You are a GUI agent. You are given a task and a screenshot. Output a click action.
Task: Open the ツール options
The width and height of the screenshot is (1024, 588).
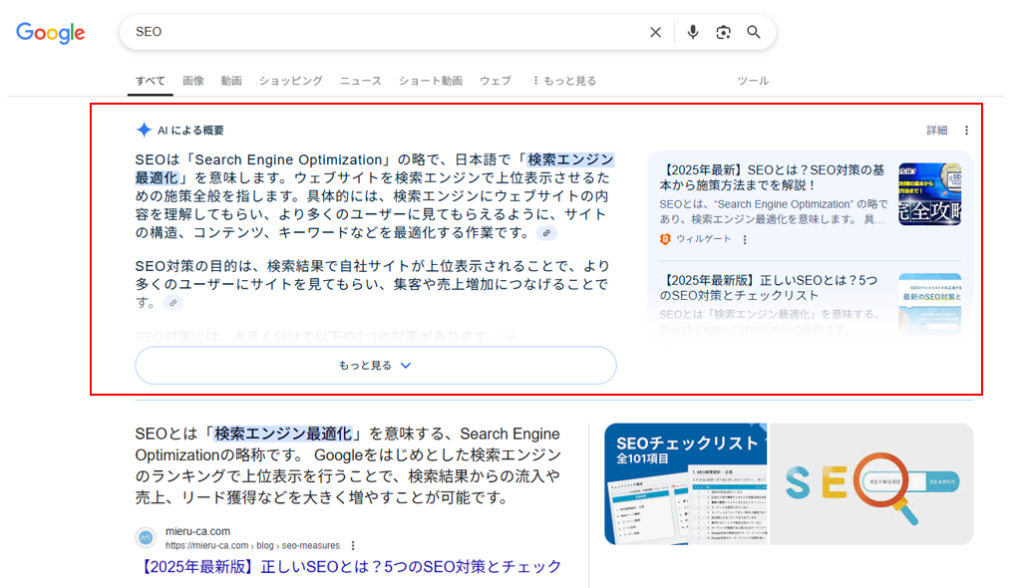753,81
